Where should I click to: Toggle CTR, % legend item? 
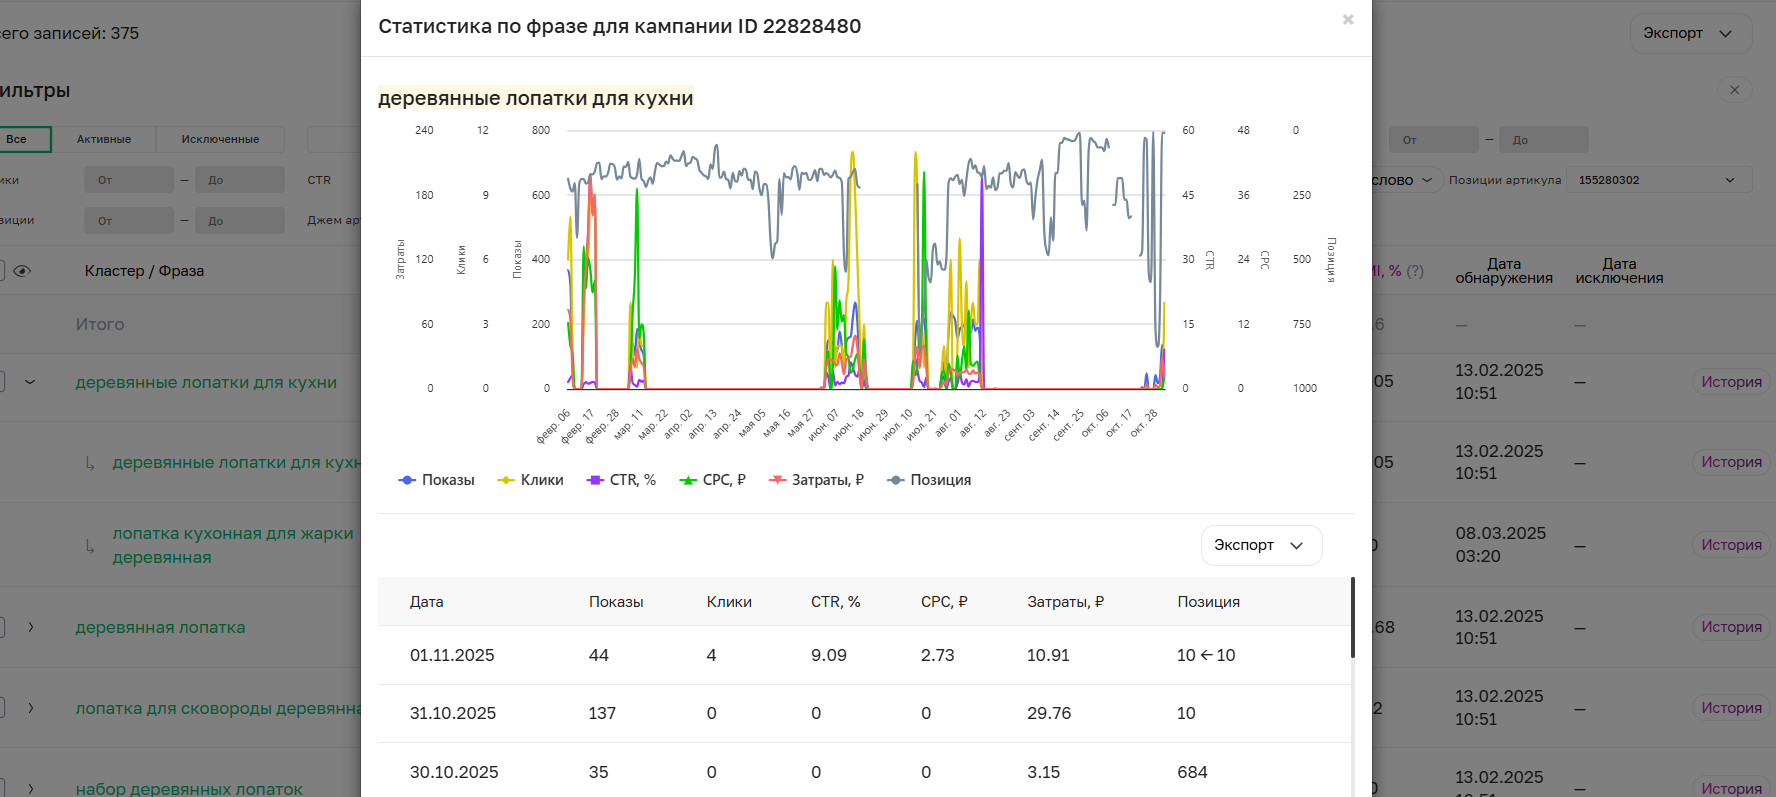[621, 480]
